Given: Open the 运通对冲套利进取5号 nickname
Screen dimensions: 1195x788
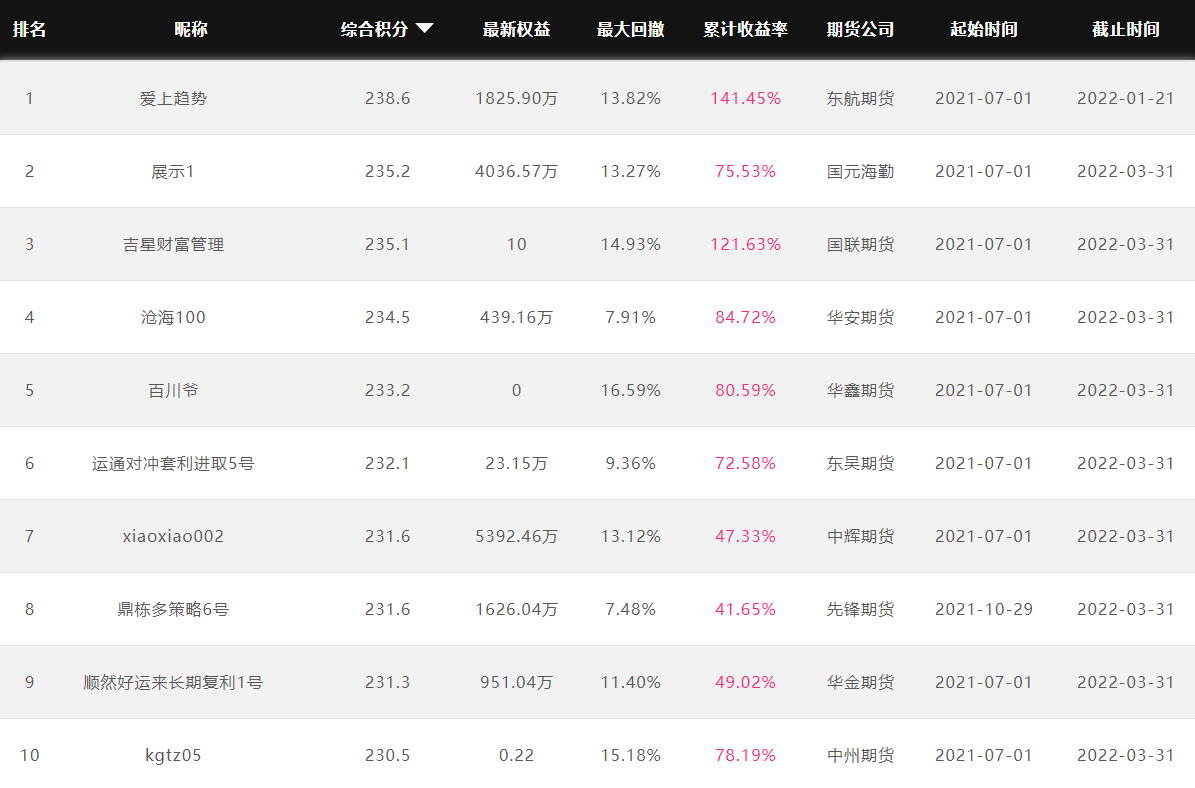Looking at the screenshot, I should tap(173, 463).
